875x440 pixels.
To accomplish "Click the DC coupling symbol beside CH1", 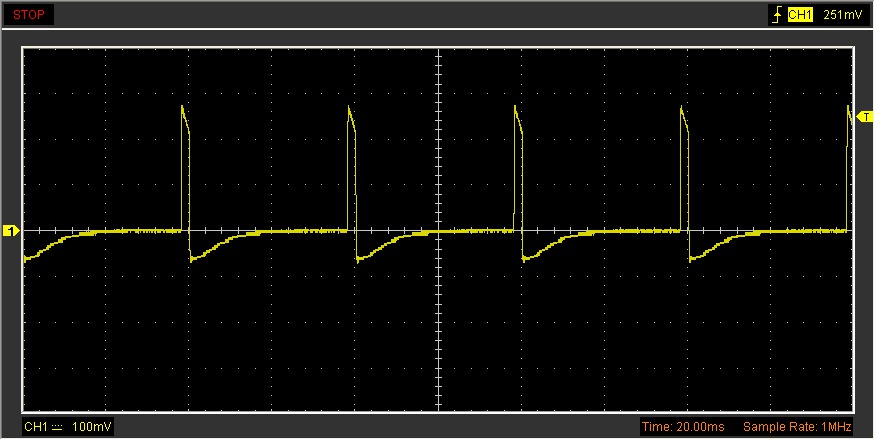I will coord(58,427).
